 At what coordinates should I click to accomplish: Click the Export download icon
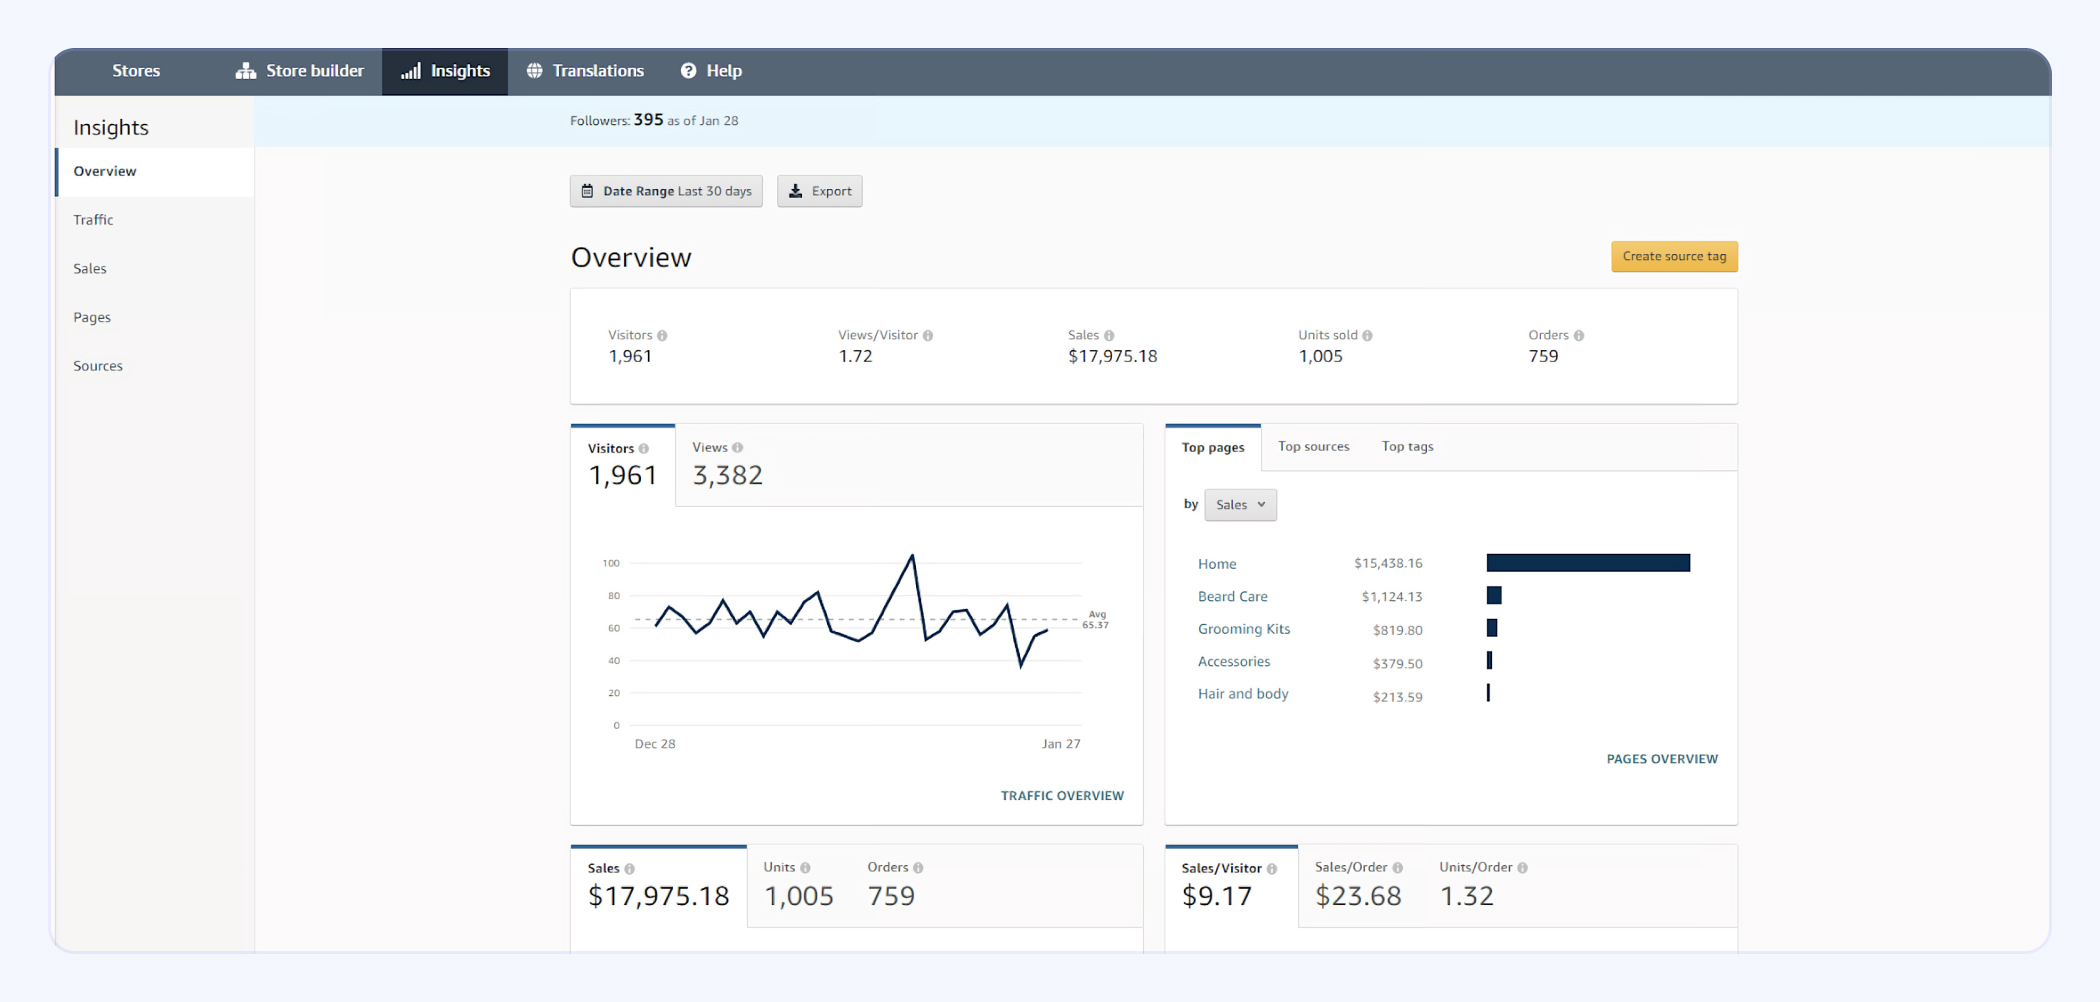796,191
